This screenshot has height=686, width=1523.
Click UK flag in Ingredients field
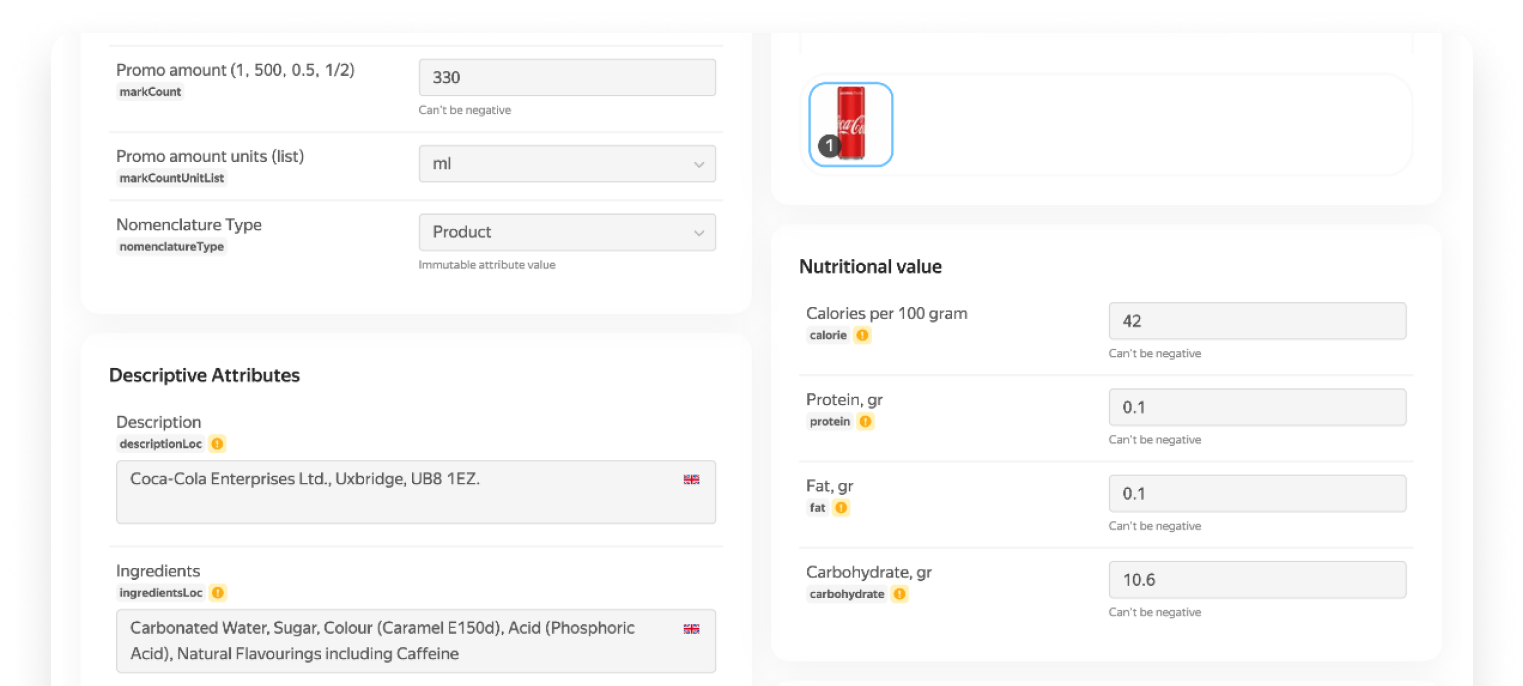pyautogui.click(x=691, y=629)
